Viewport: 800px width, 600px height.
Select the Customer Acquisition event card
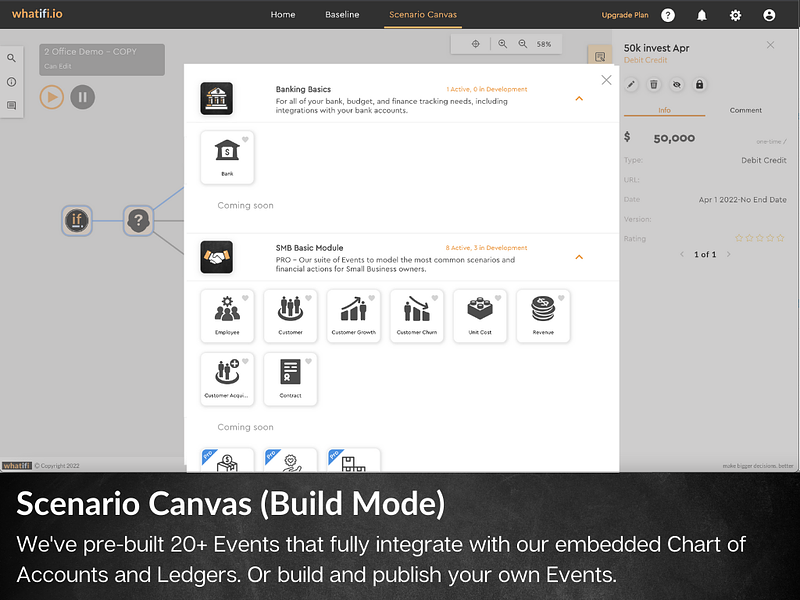coord(227,379)
